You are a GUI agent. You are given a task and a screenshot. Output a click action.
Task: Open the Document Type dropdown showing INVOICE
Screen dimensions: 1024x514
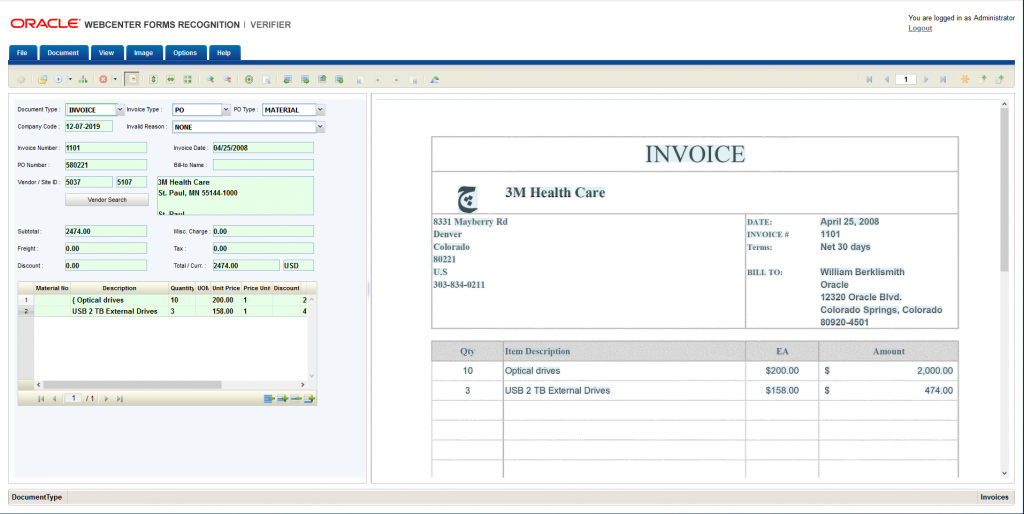pyautogui.click(x=94, y=110)
